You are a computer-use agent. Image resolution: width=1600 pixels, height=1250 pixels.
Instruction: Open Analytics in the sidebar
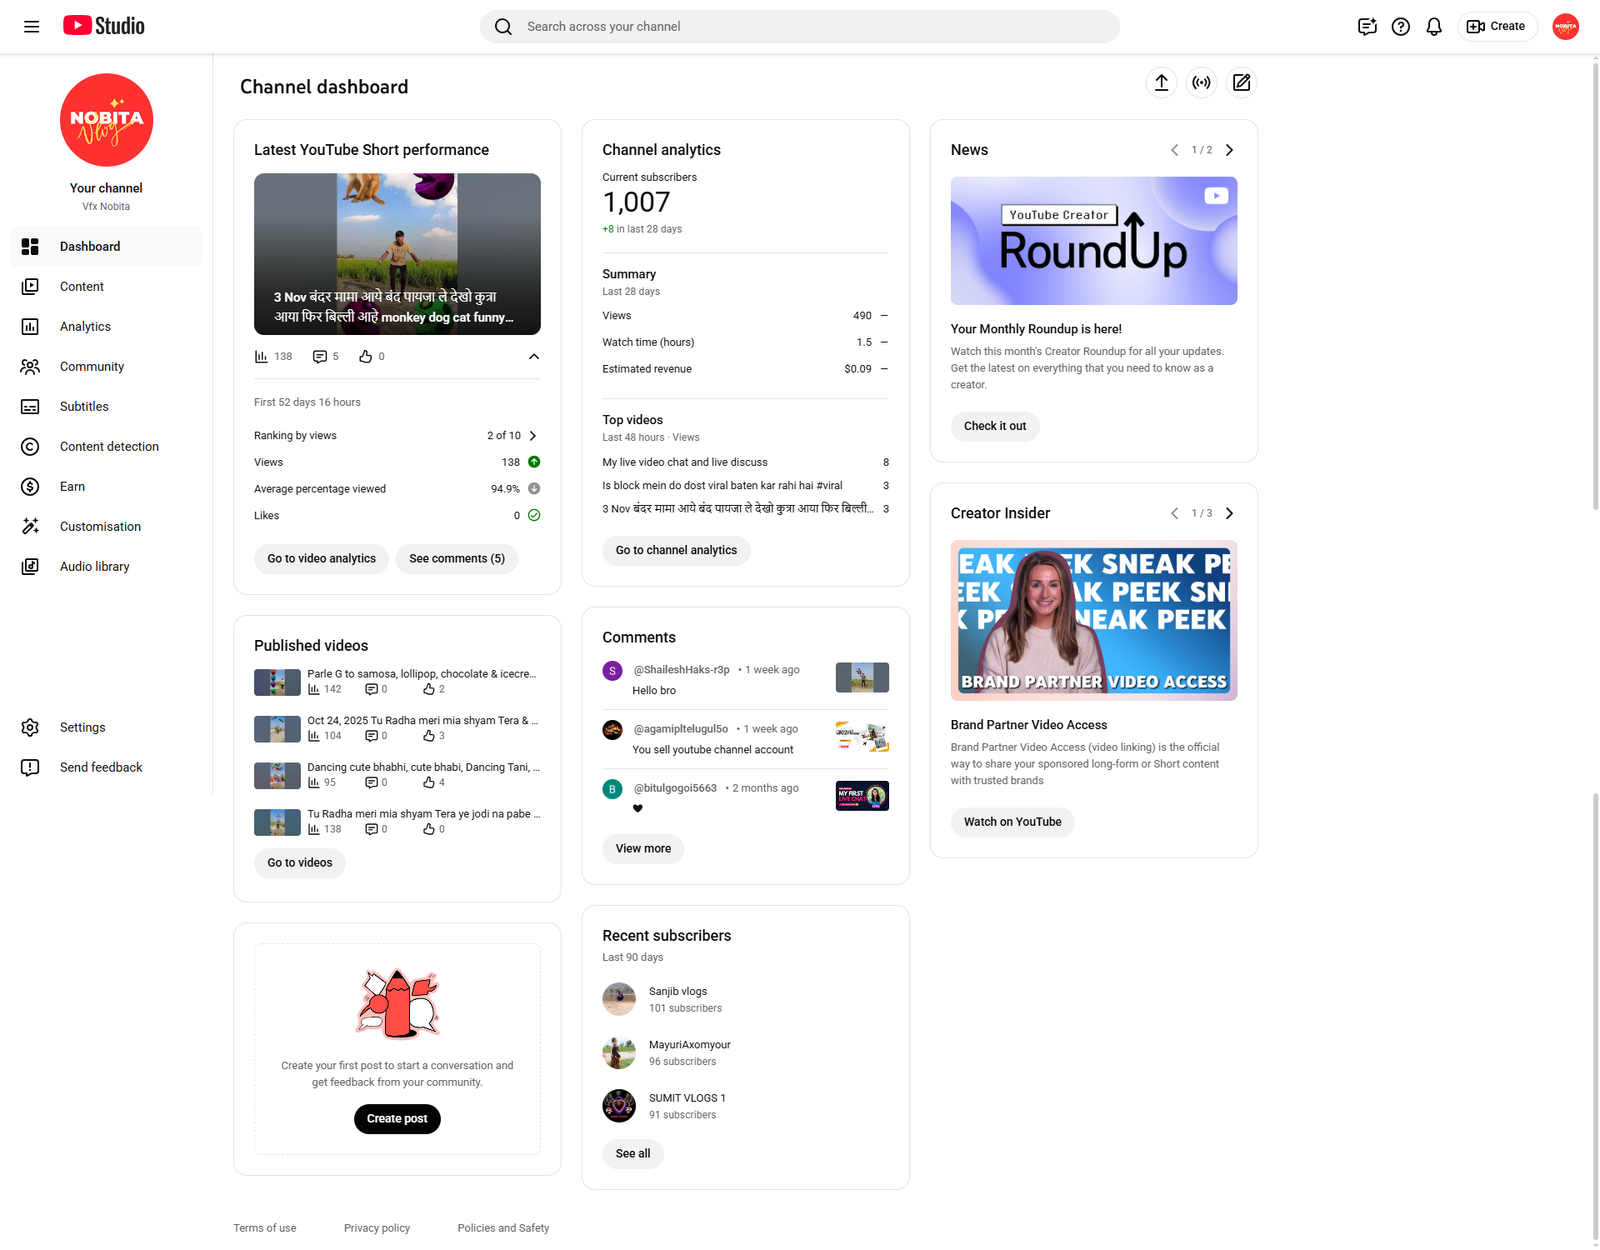click(85, 327)
